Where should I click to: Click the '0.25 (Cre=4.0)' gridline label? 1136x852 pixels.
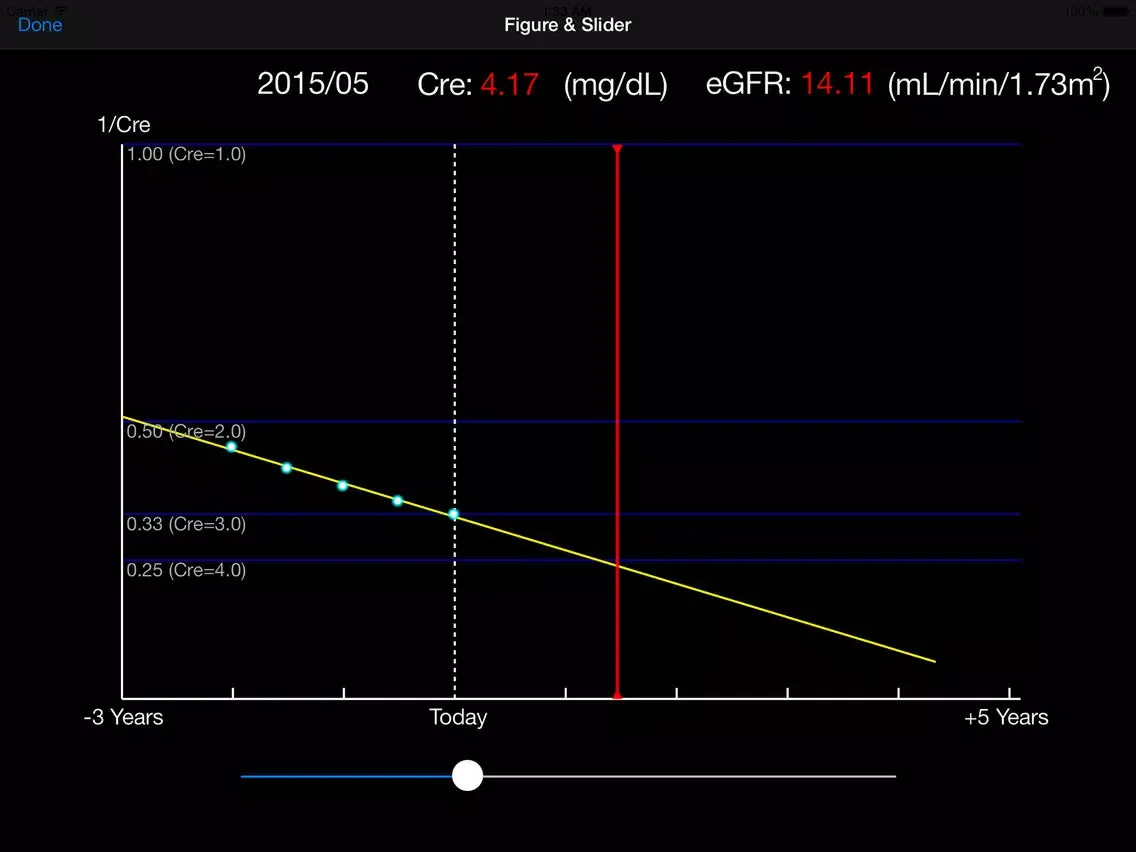click(x=186, y=570)
